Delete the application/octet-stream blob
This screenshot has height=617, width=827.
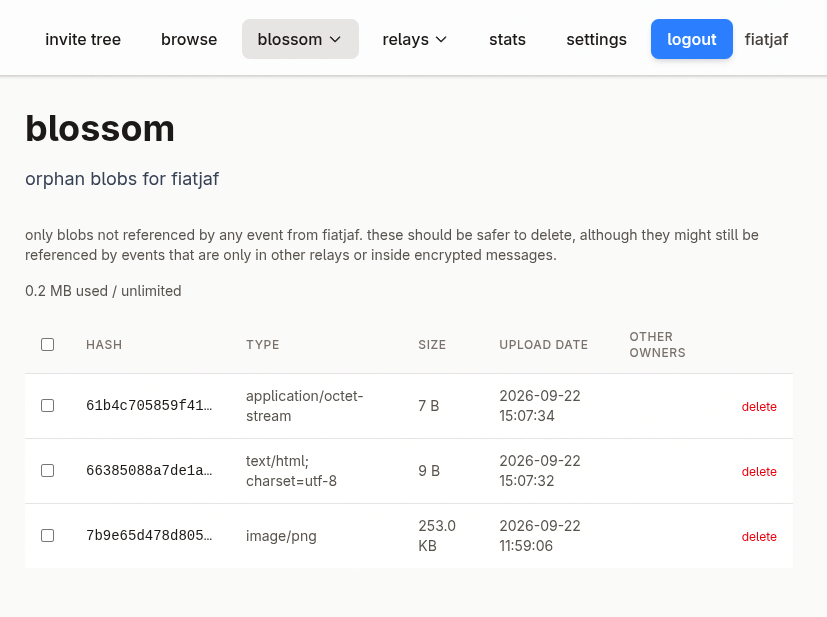click(x=759, y=407)
